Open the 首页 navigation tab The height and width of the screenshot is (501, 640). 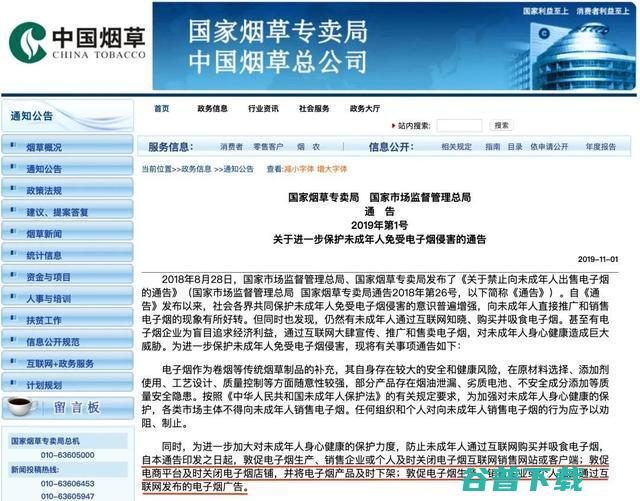pyautogui.click(x=162, y=109)
